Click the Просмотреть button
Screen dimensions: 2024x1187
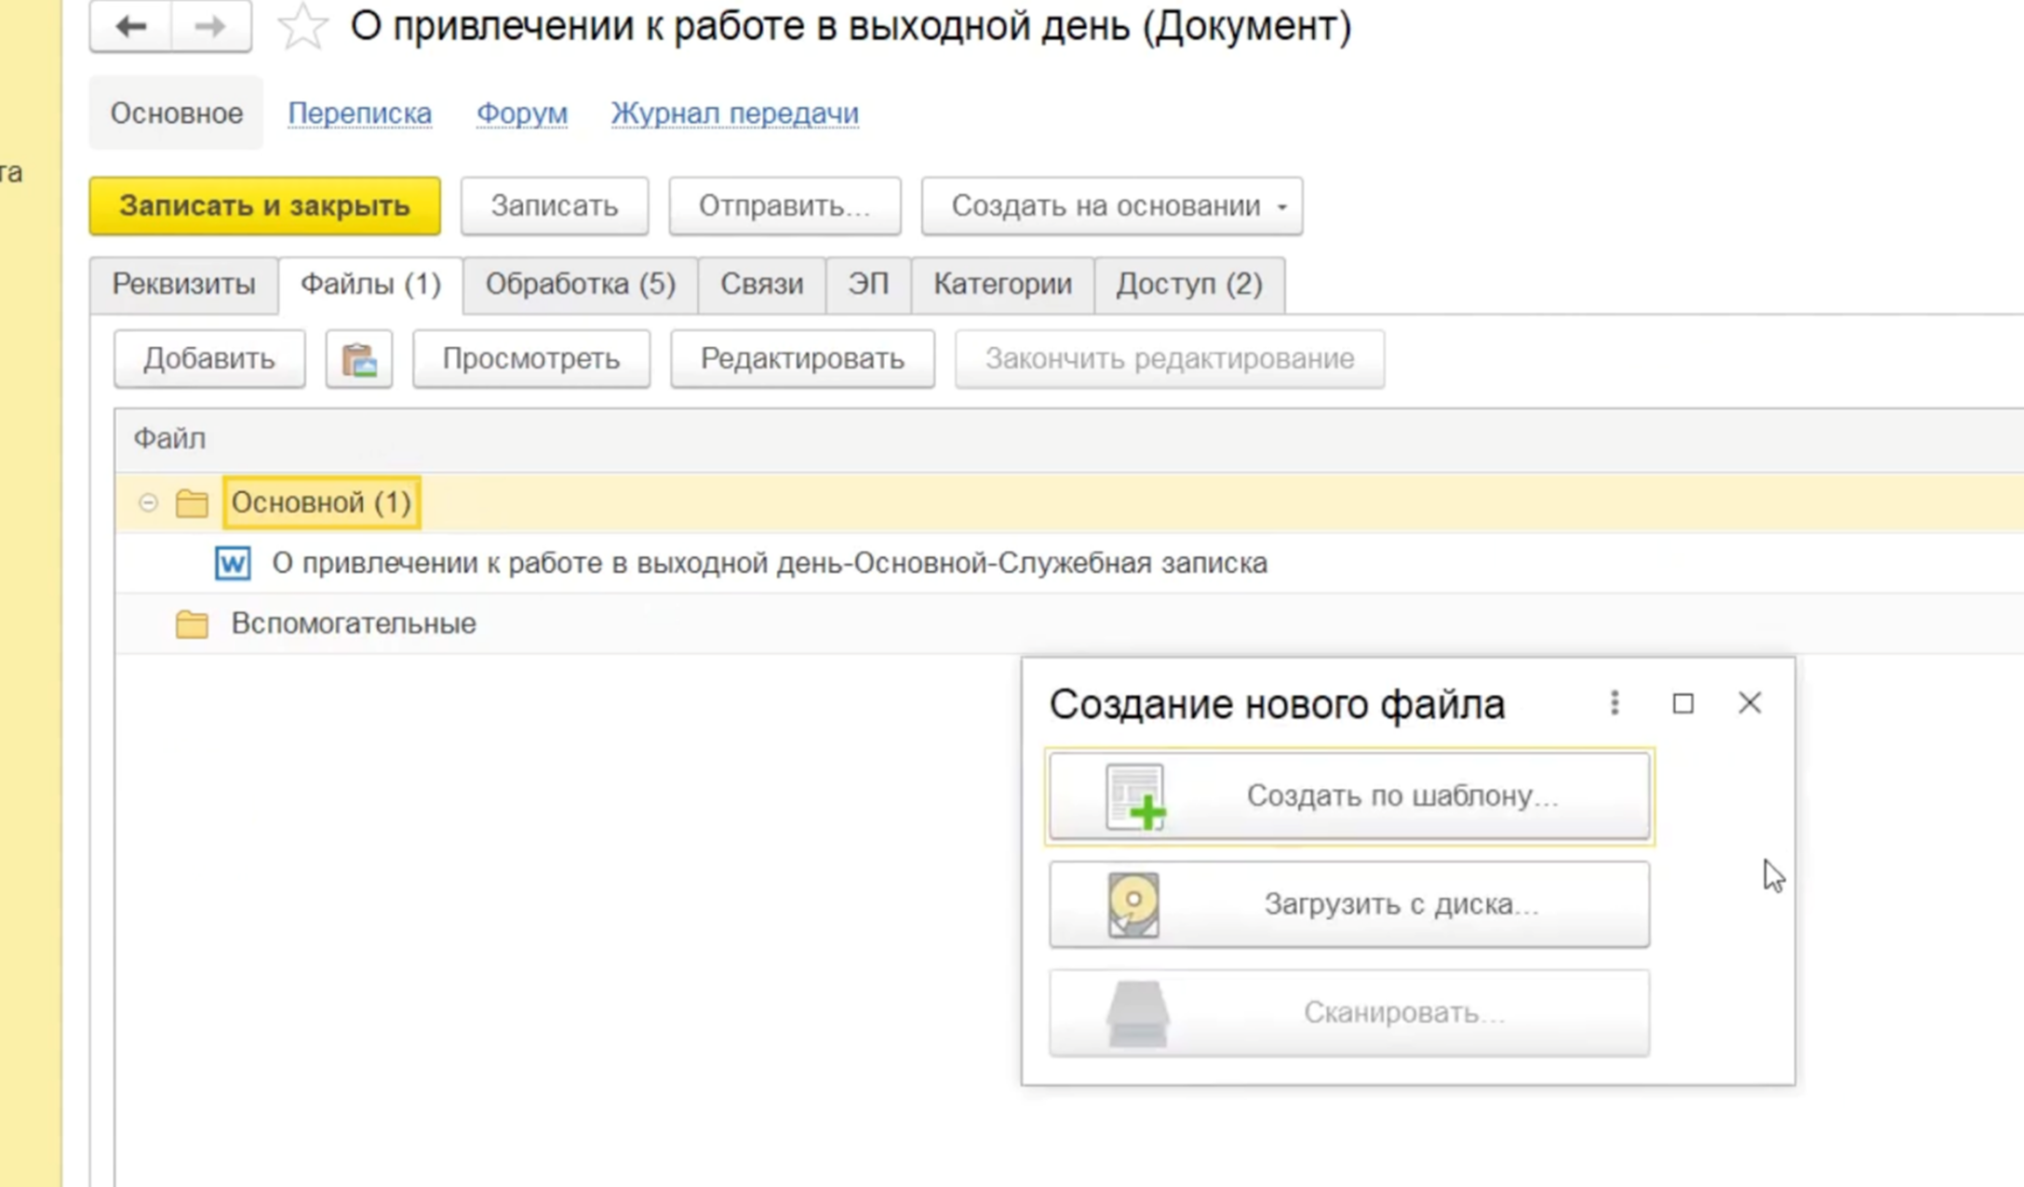tap(531, 359)
